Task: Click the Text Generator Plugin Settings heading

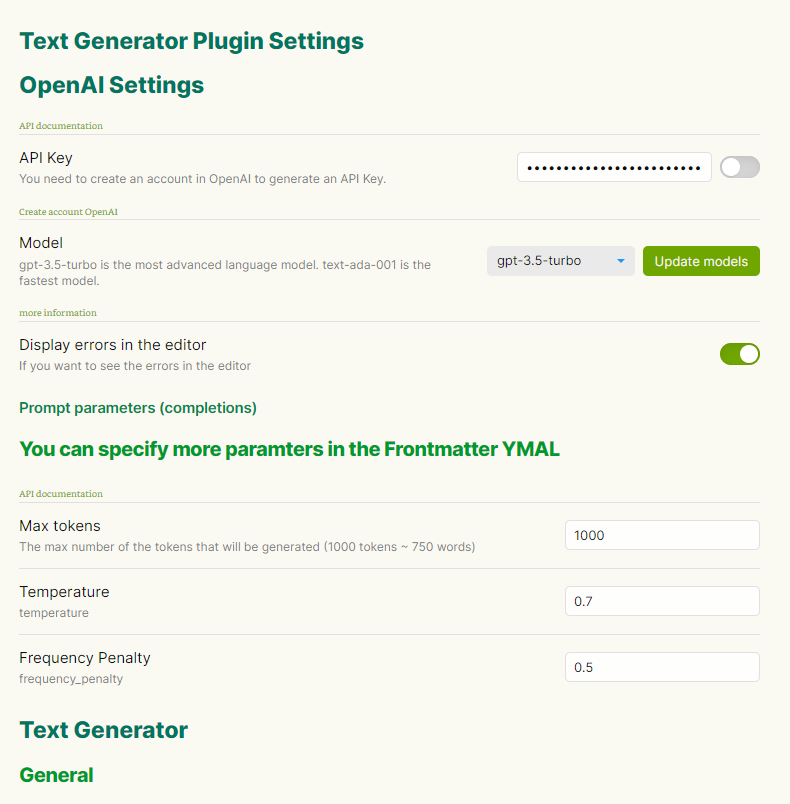Action: 190,41
